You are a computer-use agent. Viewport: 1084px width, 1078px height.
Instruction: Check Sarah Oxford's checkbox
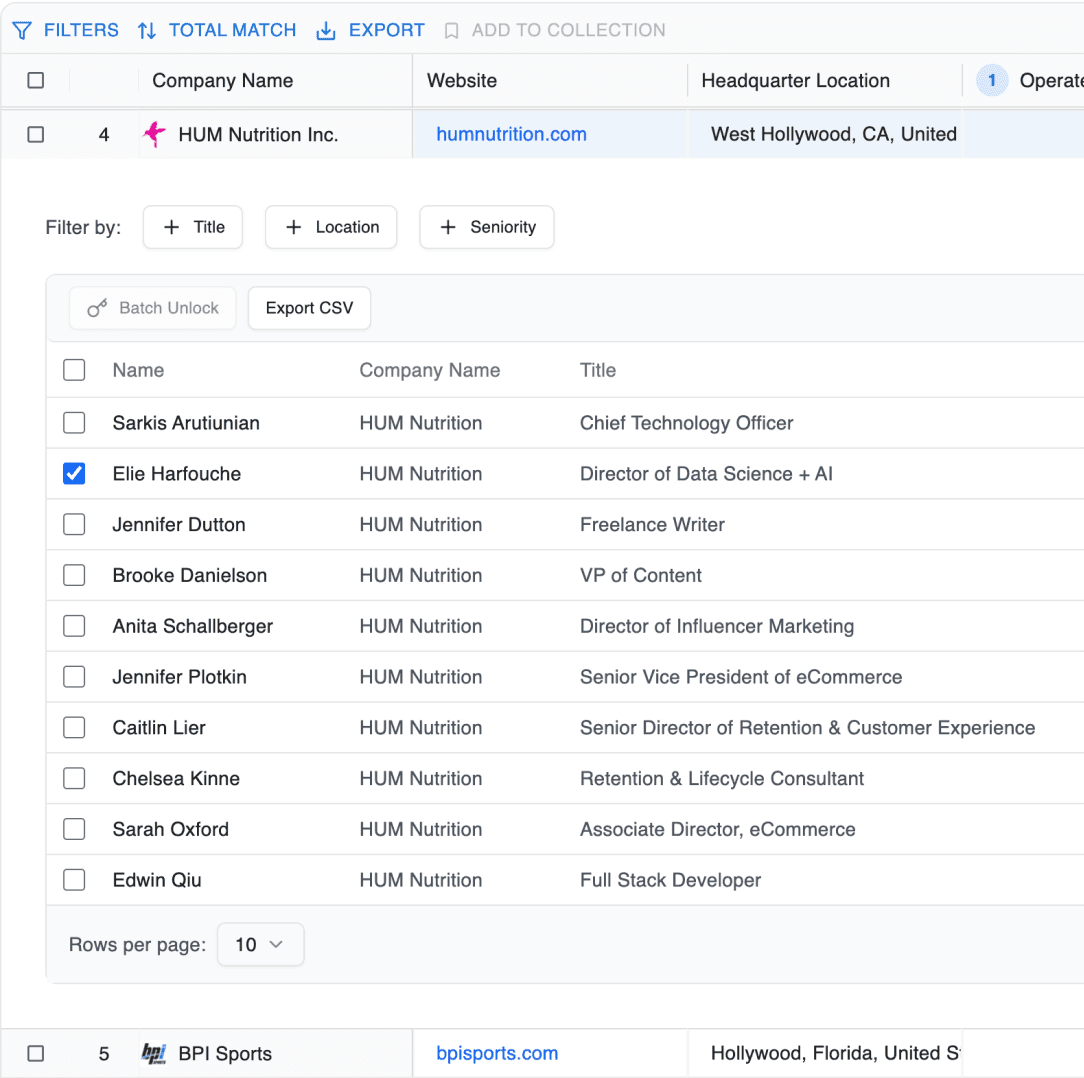(x=74, y=829)
